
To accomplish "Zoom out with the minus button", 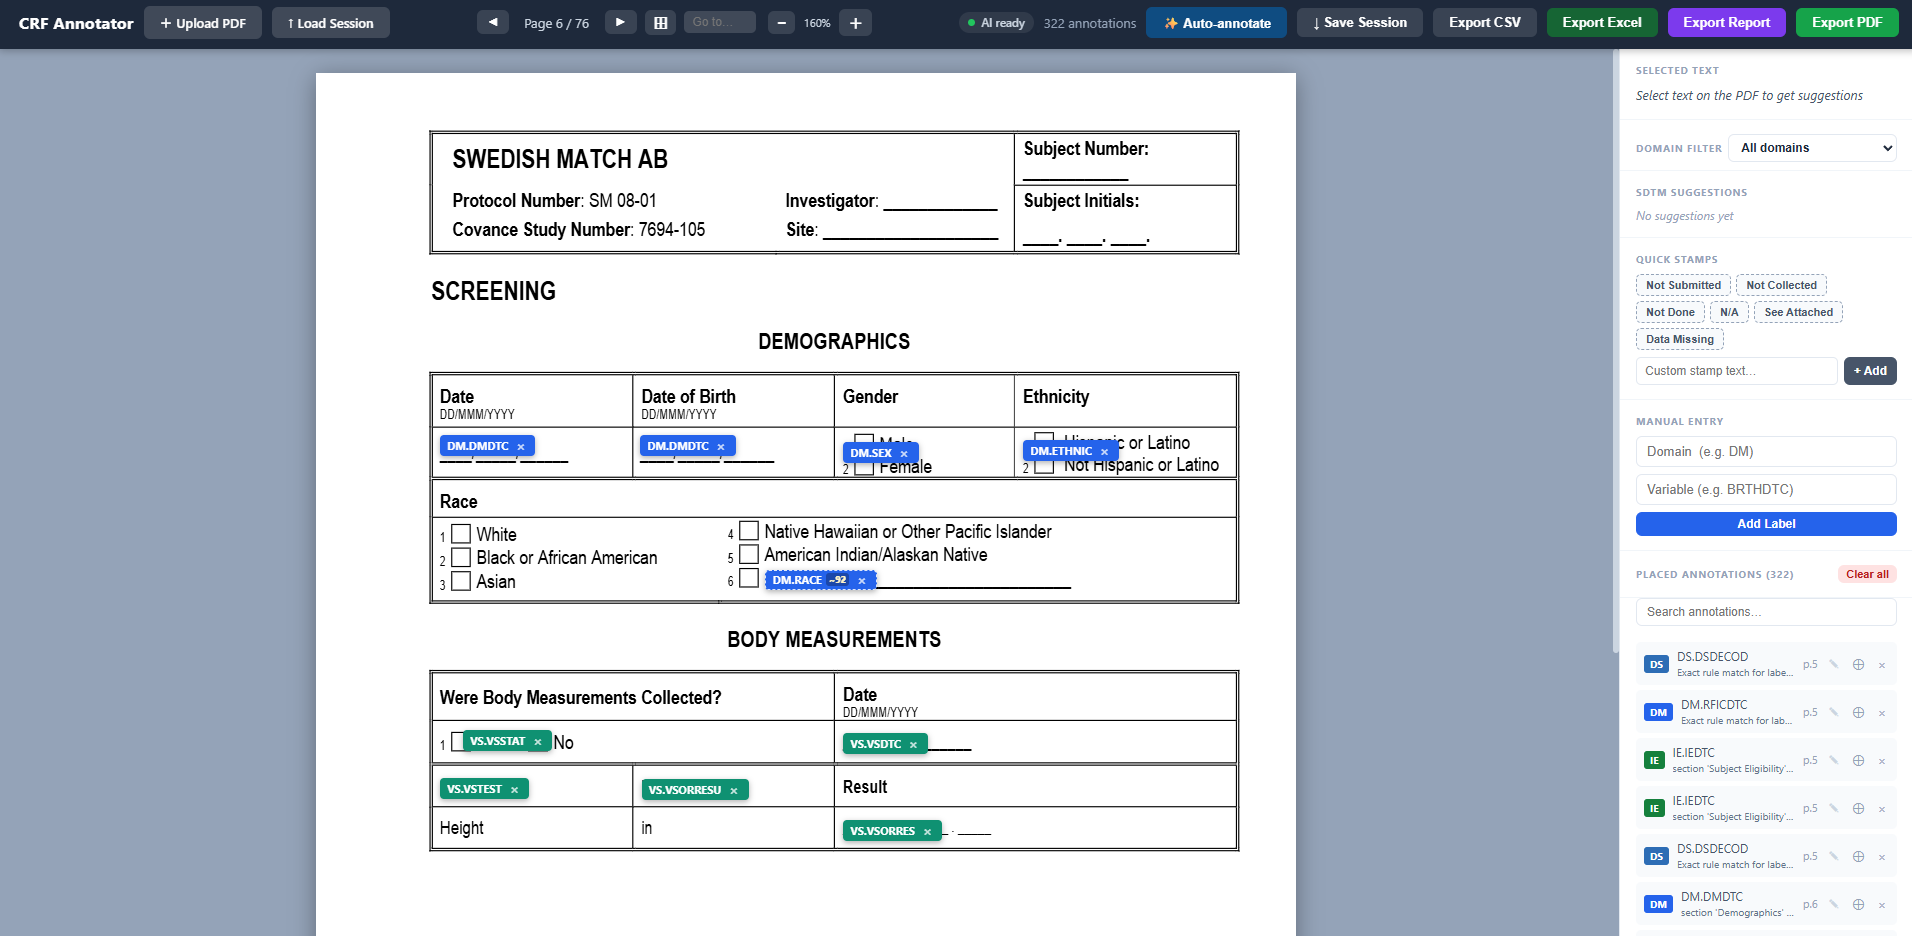I will coord(782,22).
